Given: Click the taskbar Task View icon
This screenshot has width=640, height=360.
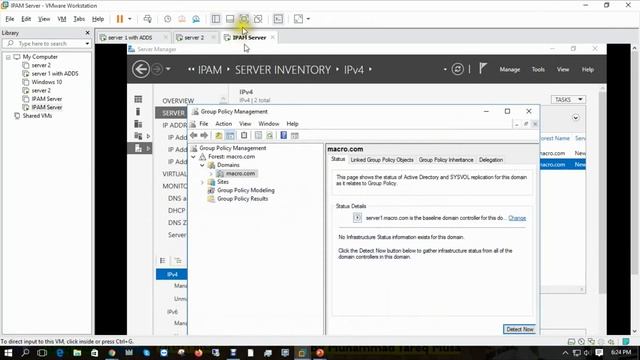Looking at the screenshot, I should [42, 353].
